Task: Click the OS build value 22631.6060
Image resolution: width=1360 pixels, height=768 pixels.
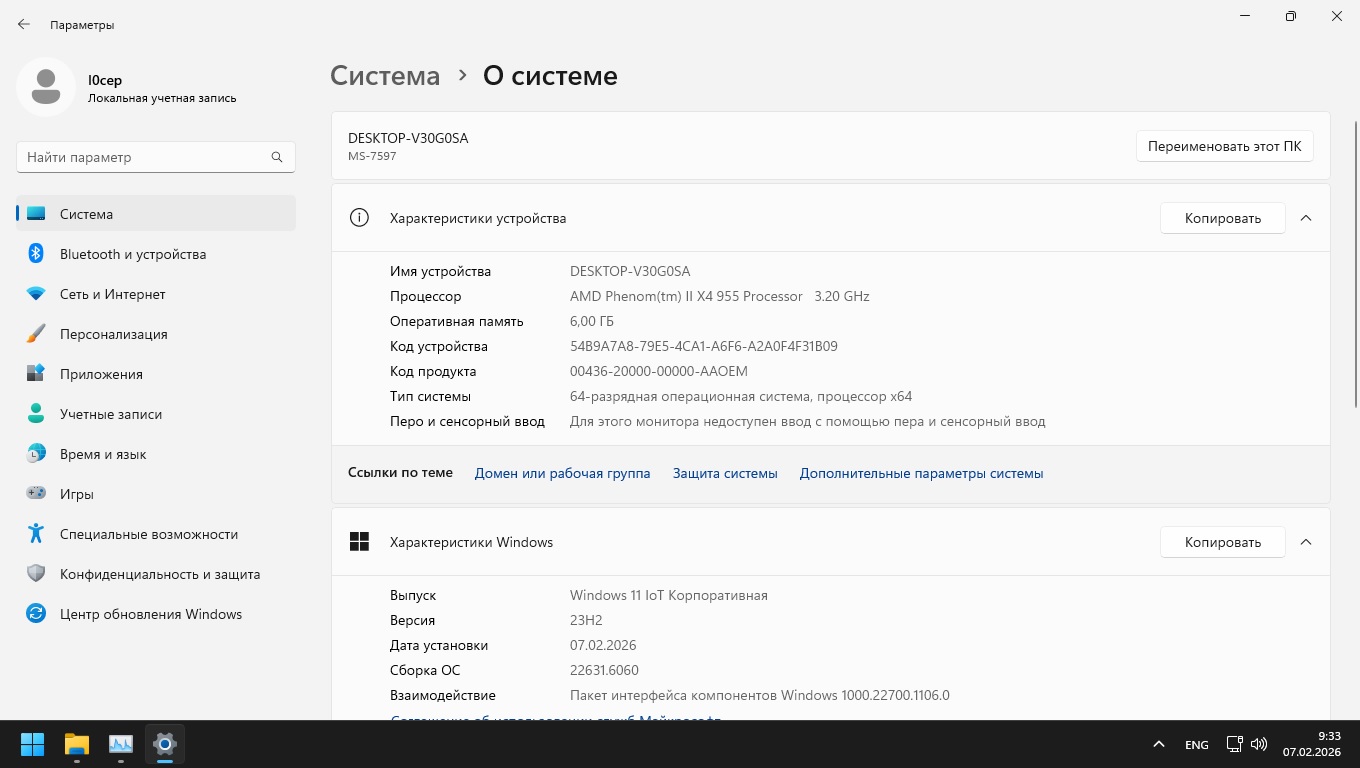Action: (x=604, y=670)
